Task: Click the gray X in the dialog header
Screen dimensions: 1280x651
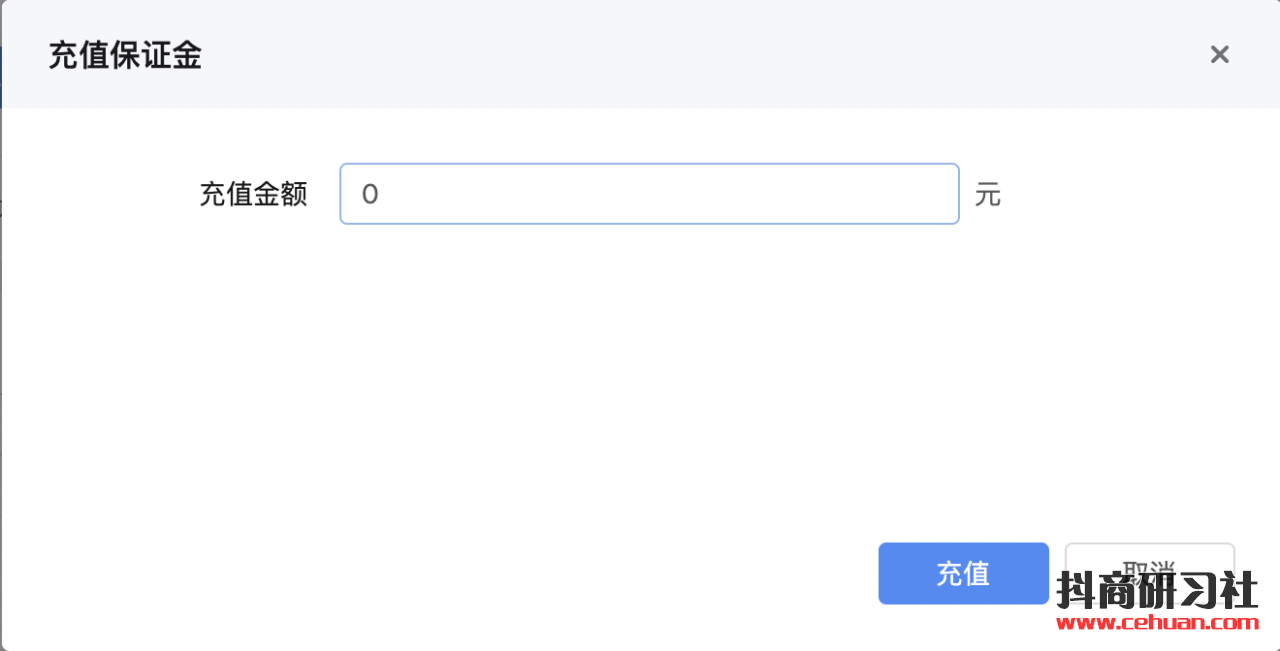Action: [x=1219, y=54]
